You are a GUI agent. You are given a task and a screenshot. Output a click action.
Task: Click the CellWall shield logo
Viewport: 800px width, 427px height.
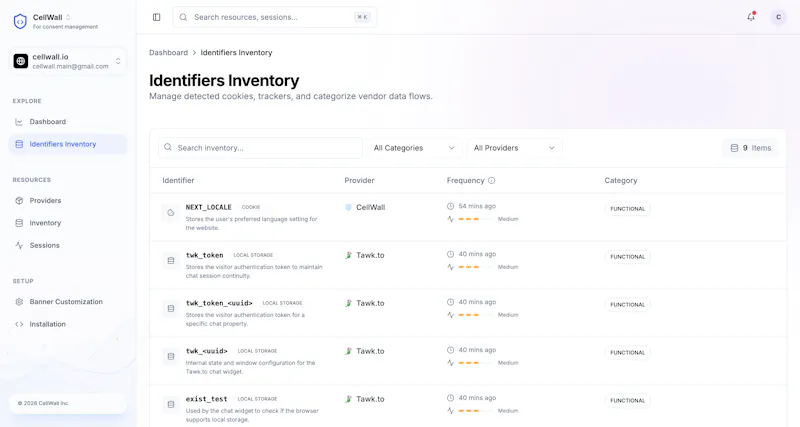[x=20, y=21]
